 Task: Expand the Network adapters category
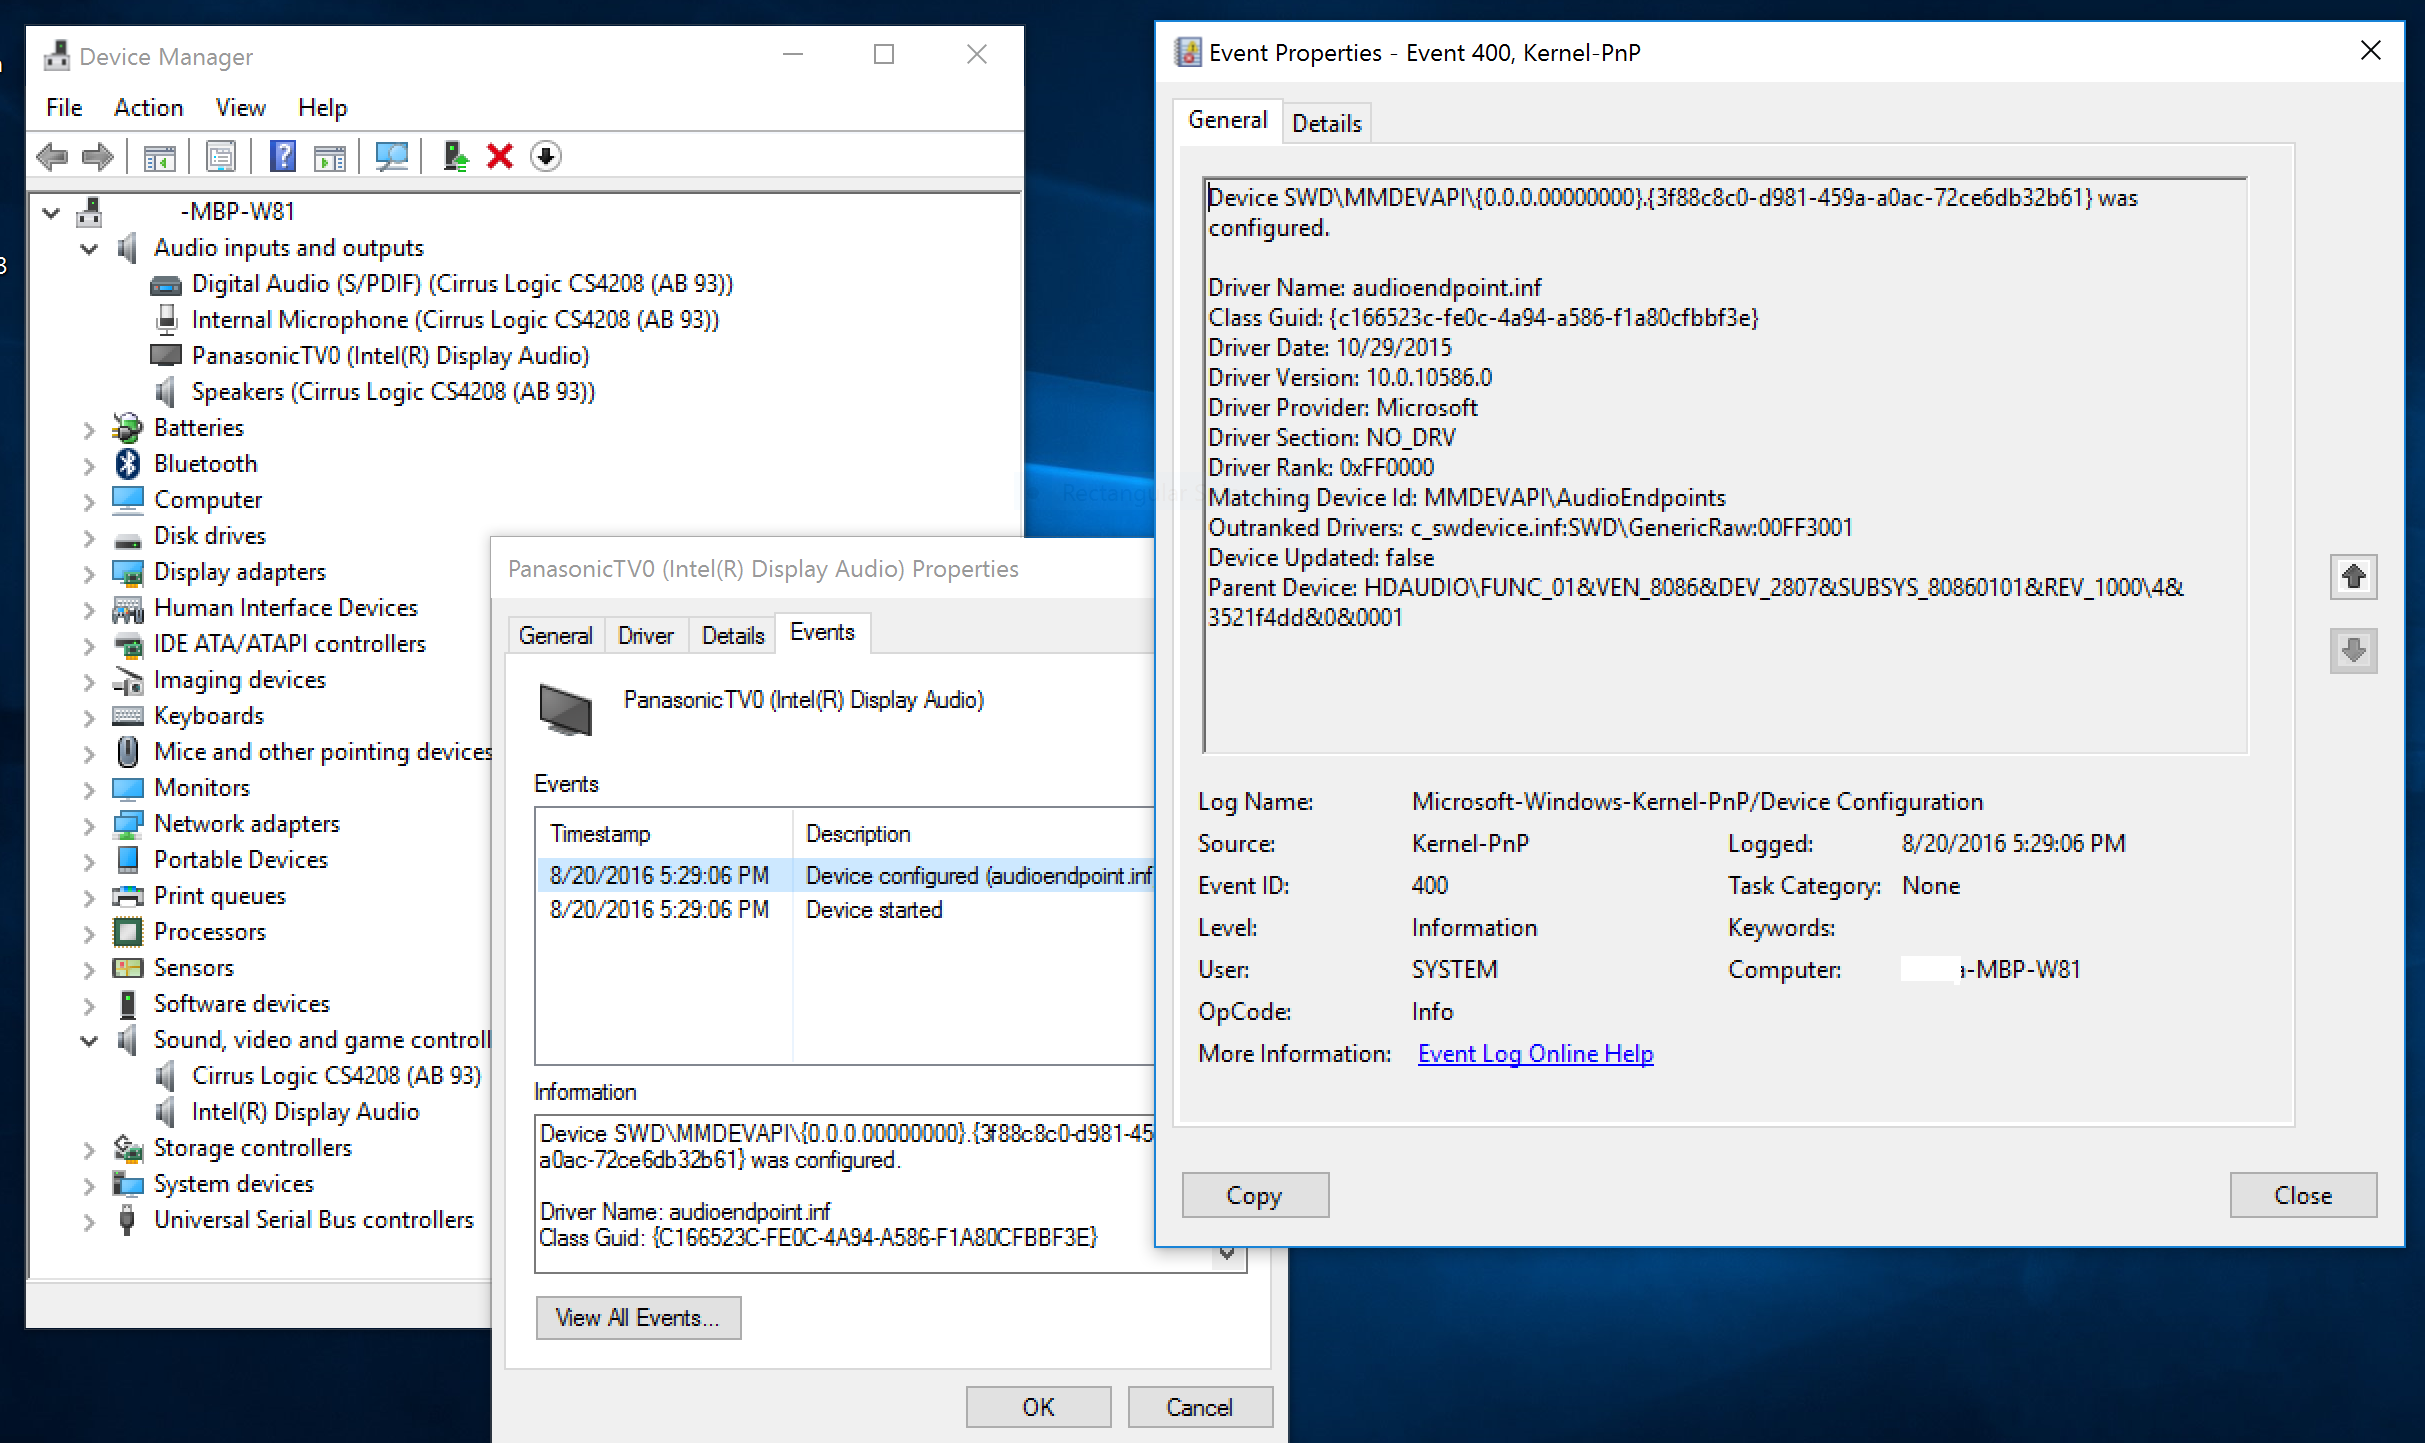tap(89, 825)
